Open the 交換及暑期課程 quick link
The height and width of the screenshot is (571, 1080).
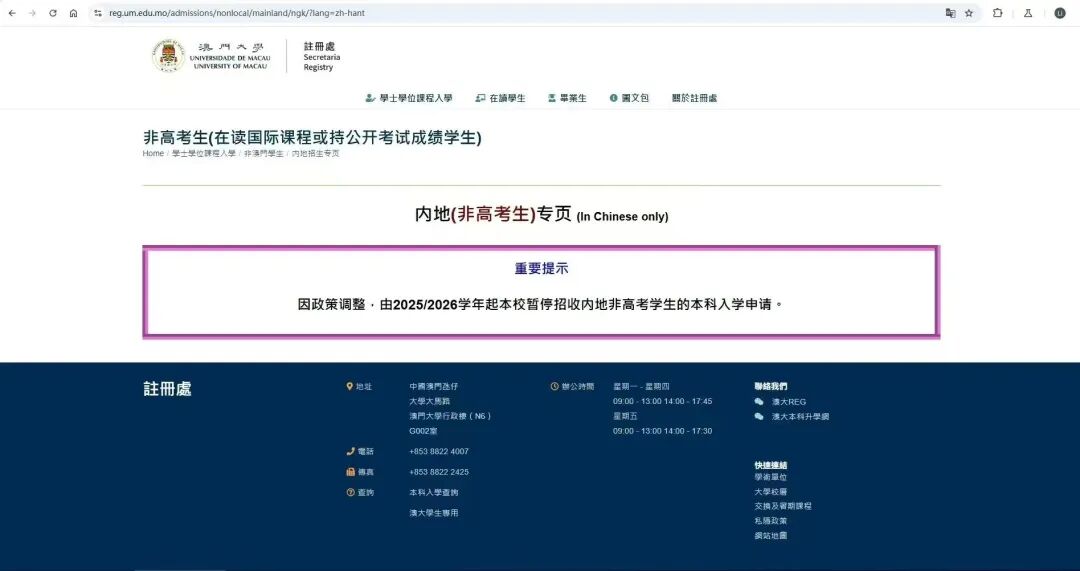point(783,506)
